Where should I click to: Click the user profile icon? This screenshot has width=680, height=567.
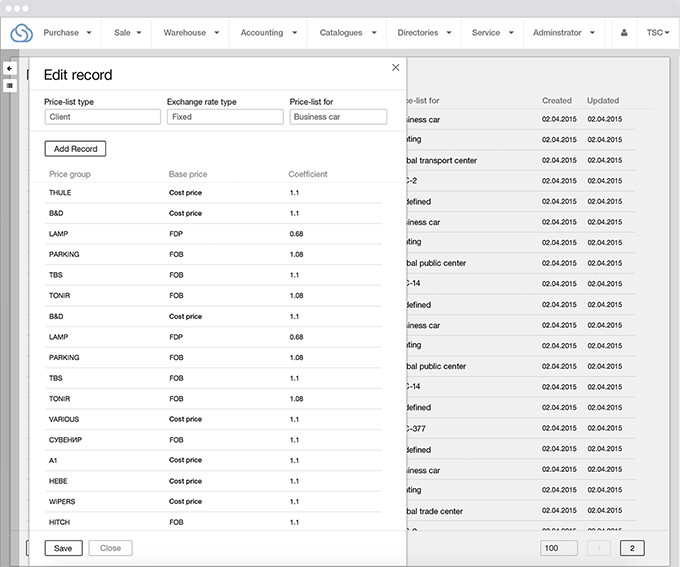(x=624, y=33)
